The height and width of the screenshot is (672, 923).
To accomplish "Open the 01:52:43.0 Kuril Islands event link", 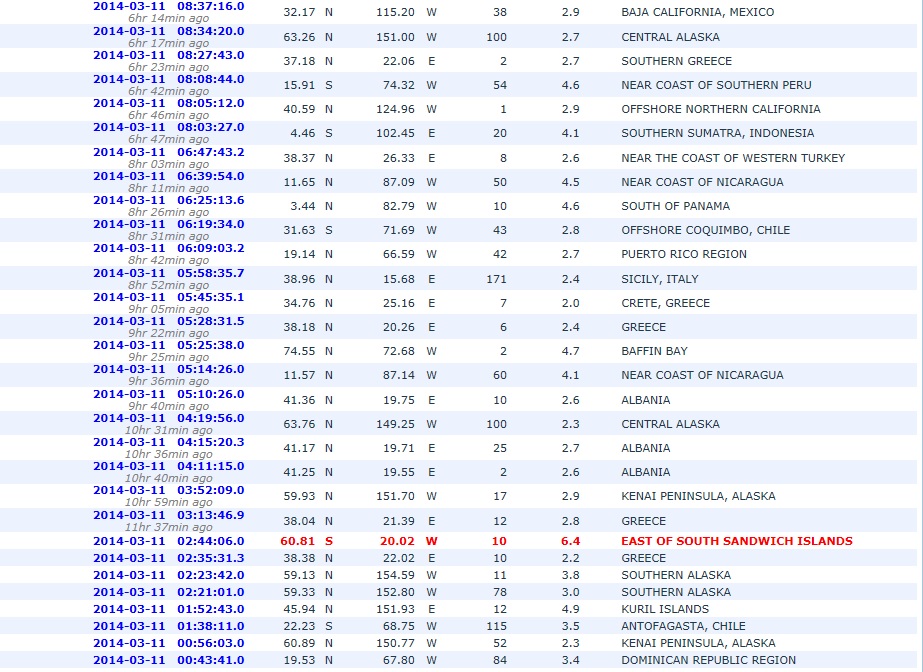I will coord(168,609).
